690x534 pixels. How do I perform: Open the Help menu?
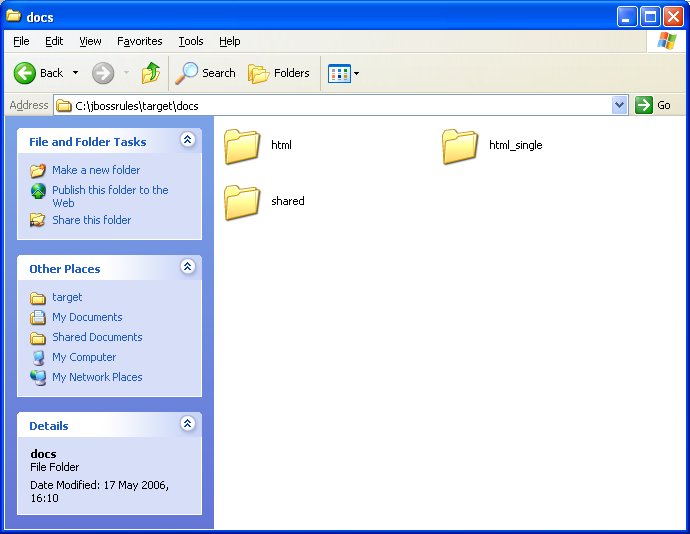[x=230, y=41]
